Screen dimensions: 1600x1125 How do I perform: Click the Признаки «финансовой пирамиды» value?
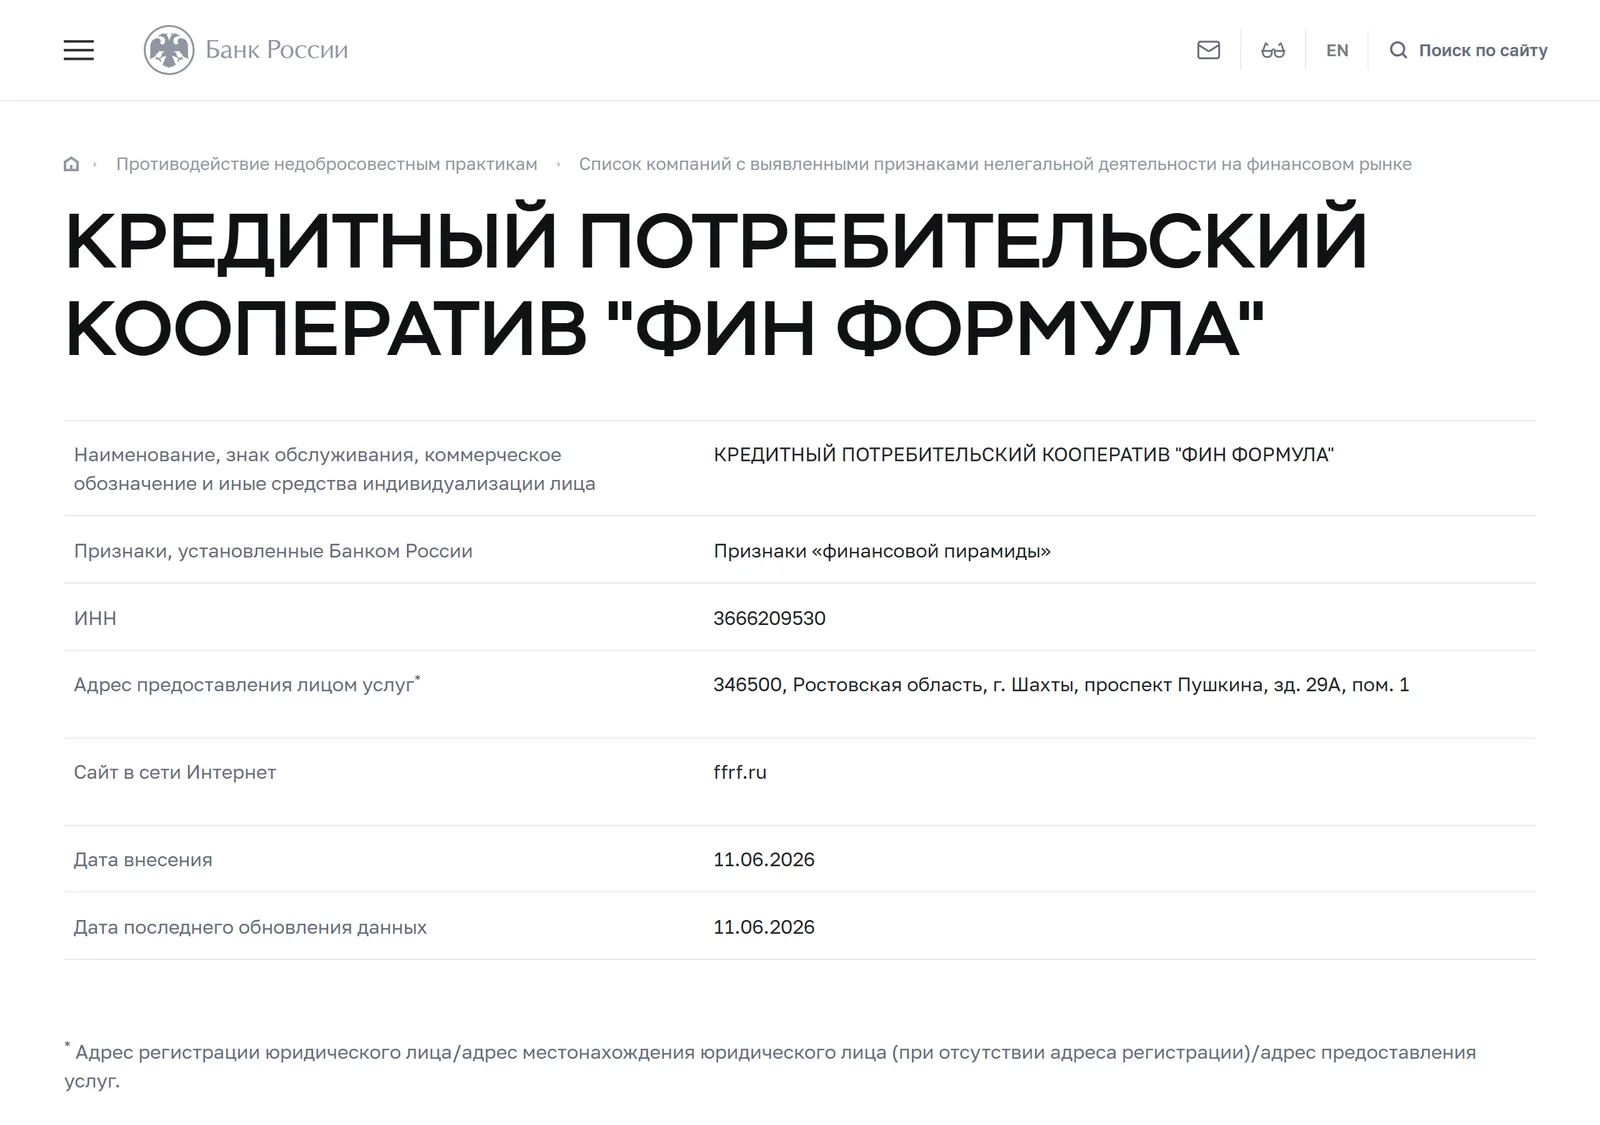882,551
